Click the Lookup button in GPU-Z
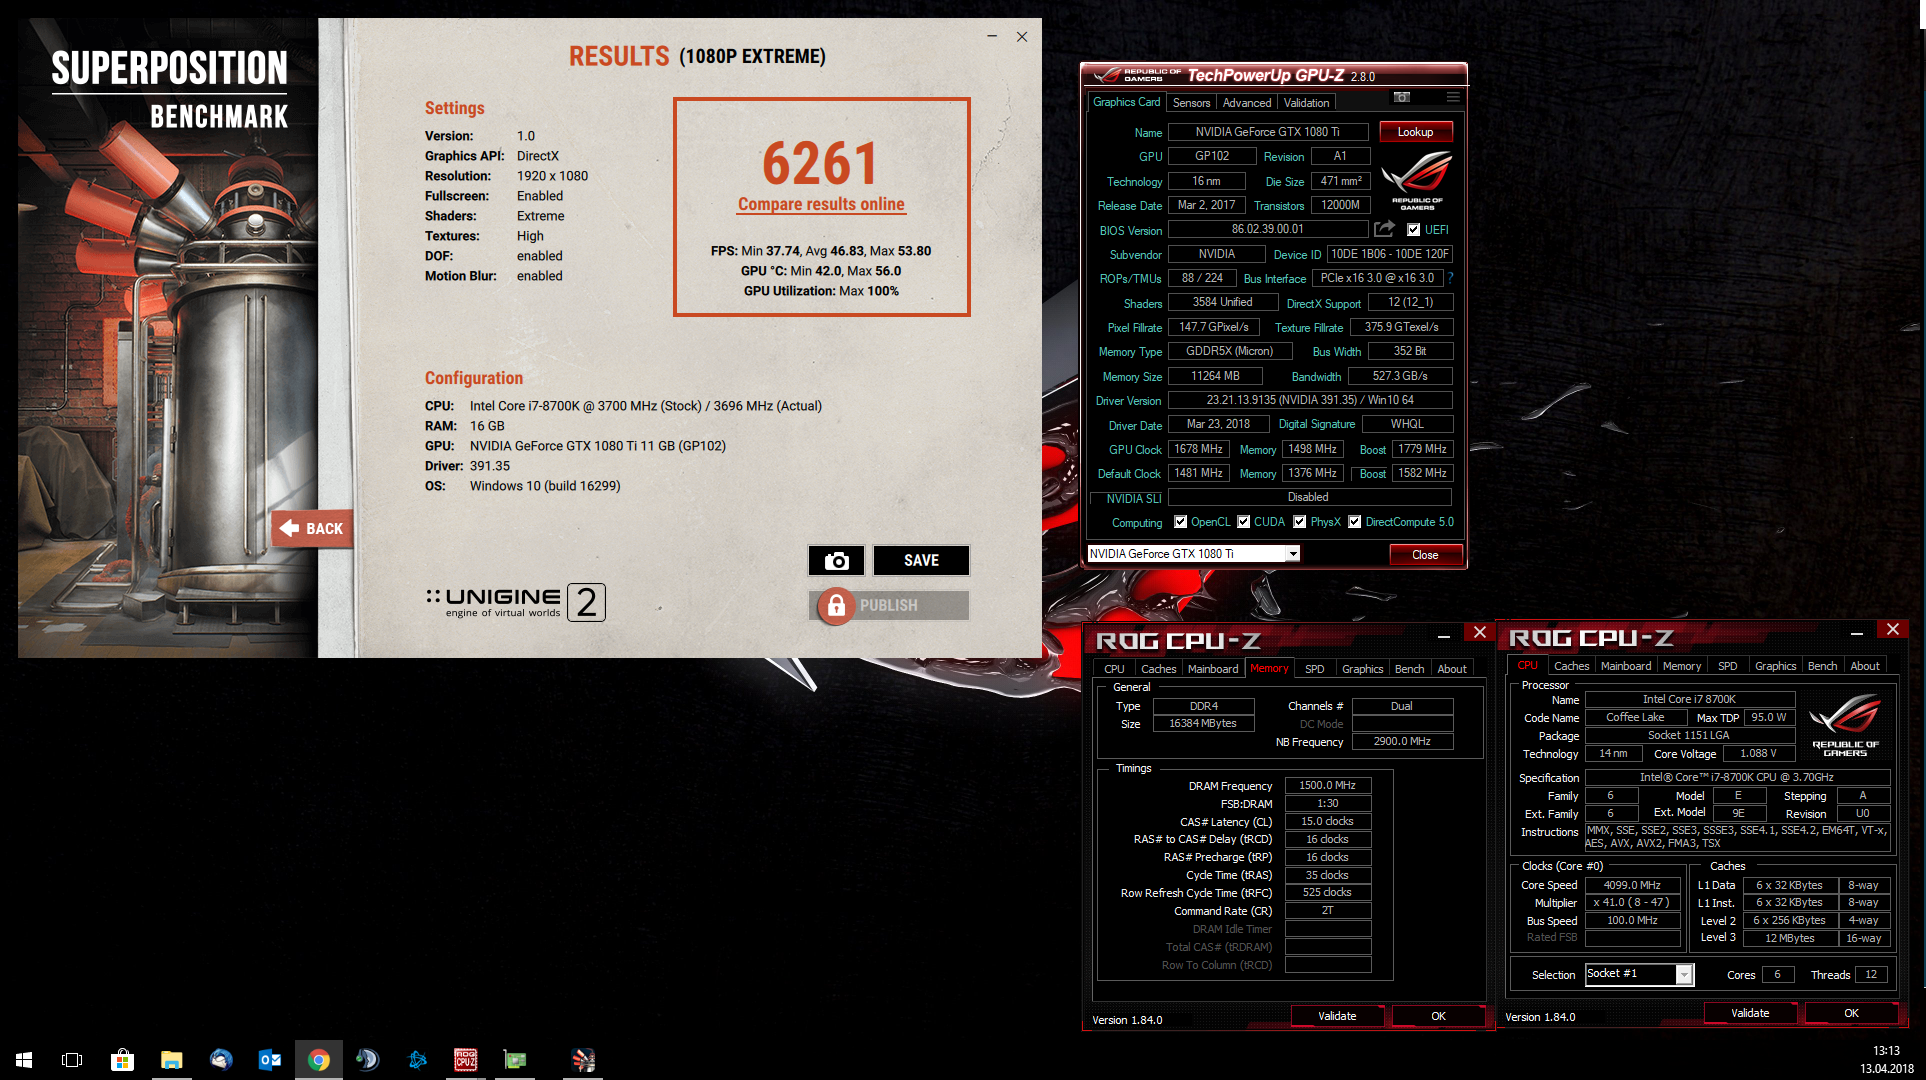1926x1080 pixels. [1415, 132]
